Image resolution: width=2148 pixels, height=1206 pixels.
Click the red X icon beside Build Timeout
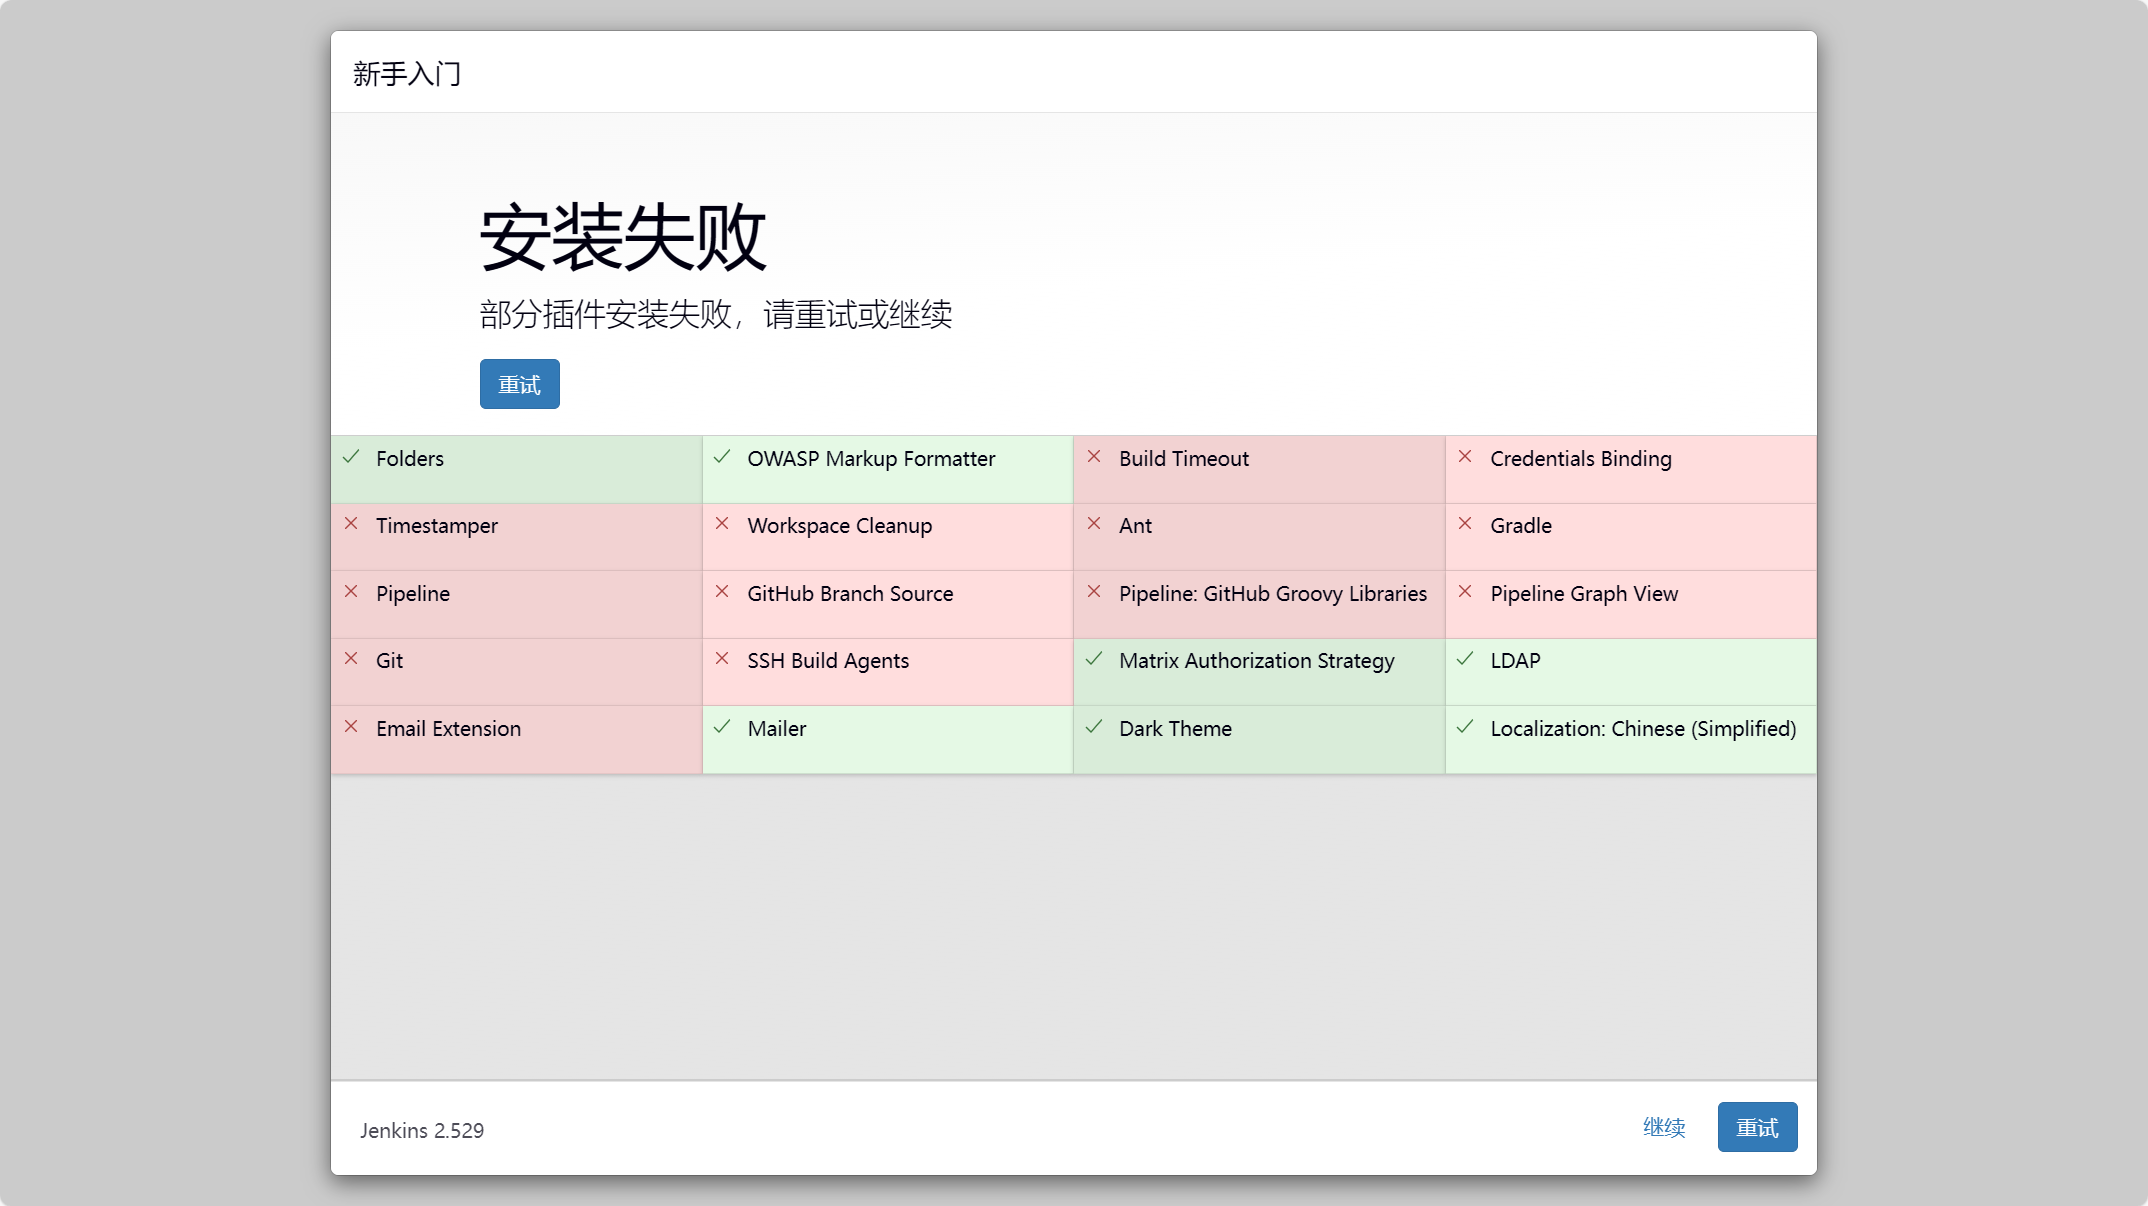pos(1094,457)
